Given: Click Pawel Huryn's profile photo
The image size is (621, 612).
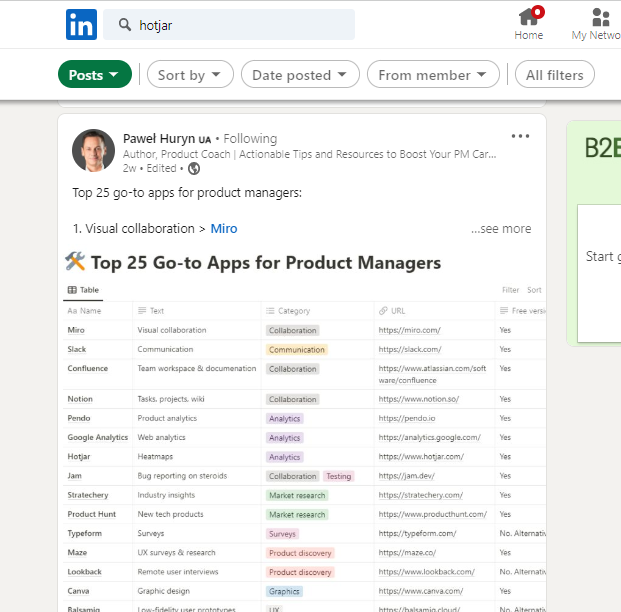Looking at the screenshot, I should coord(93,151).
